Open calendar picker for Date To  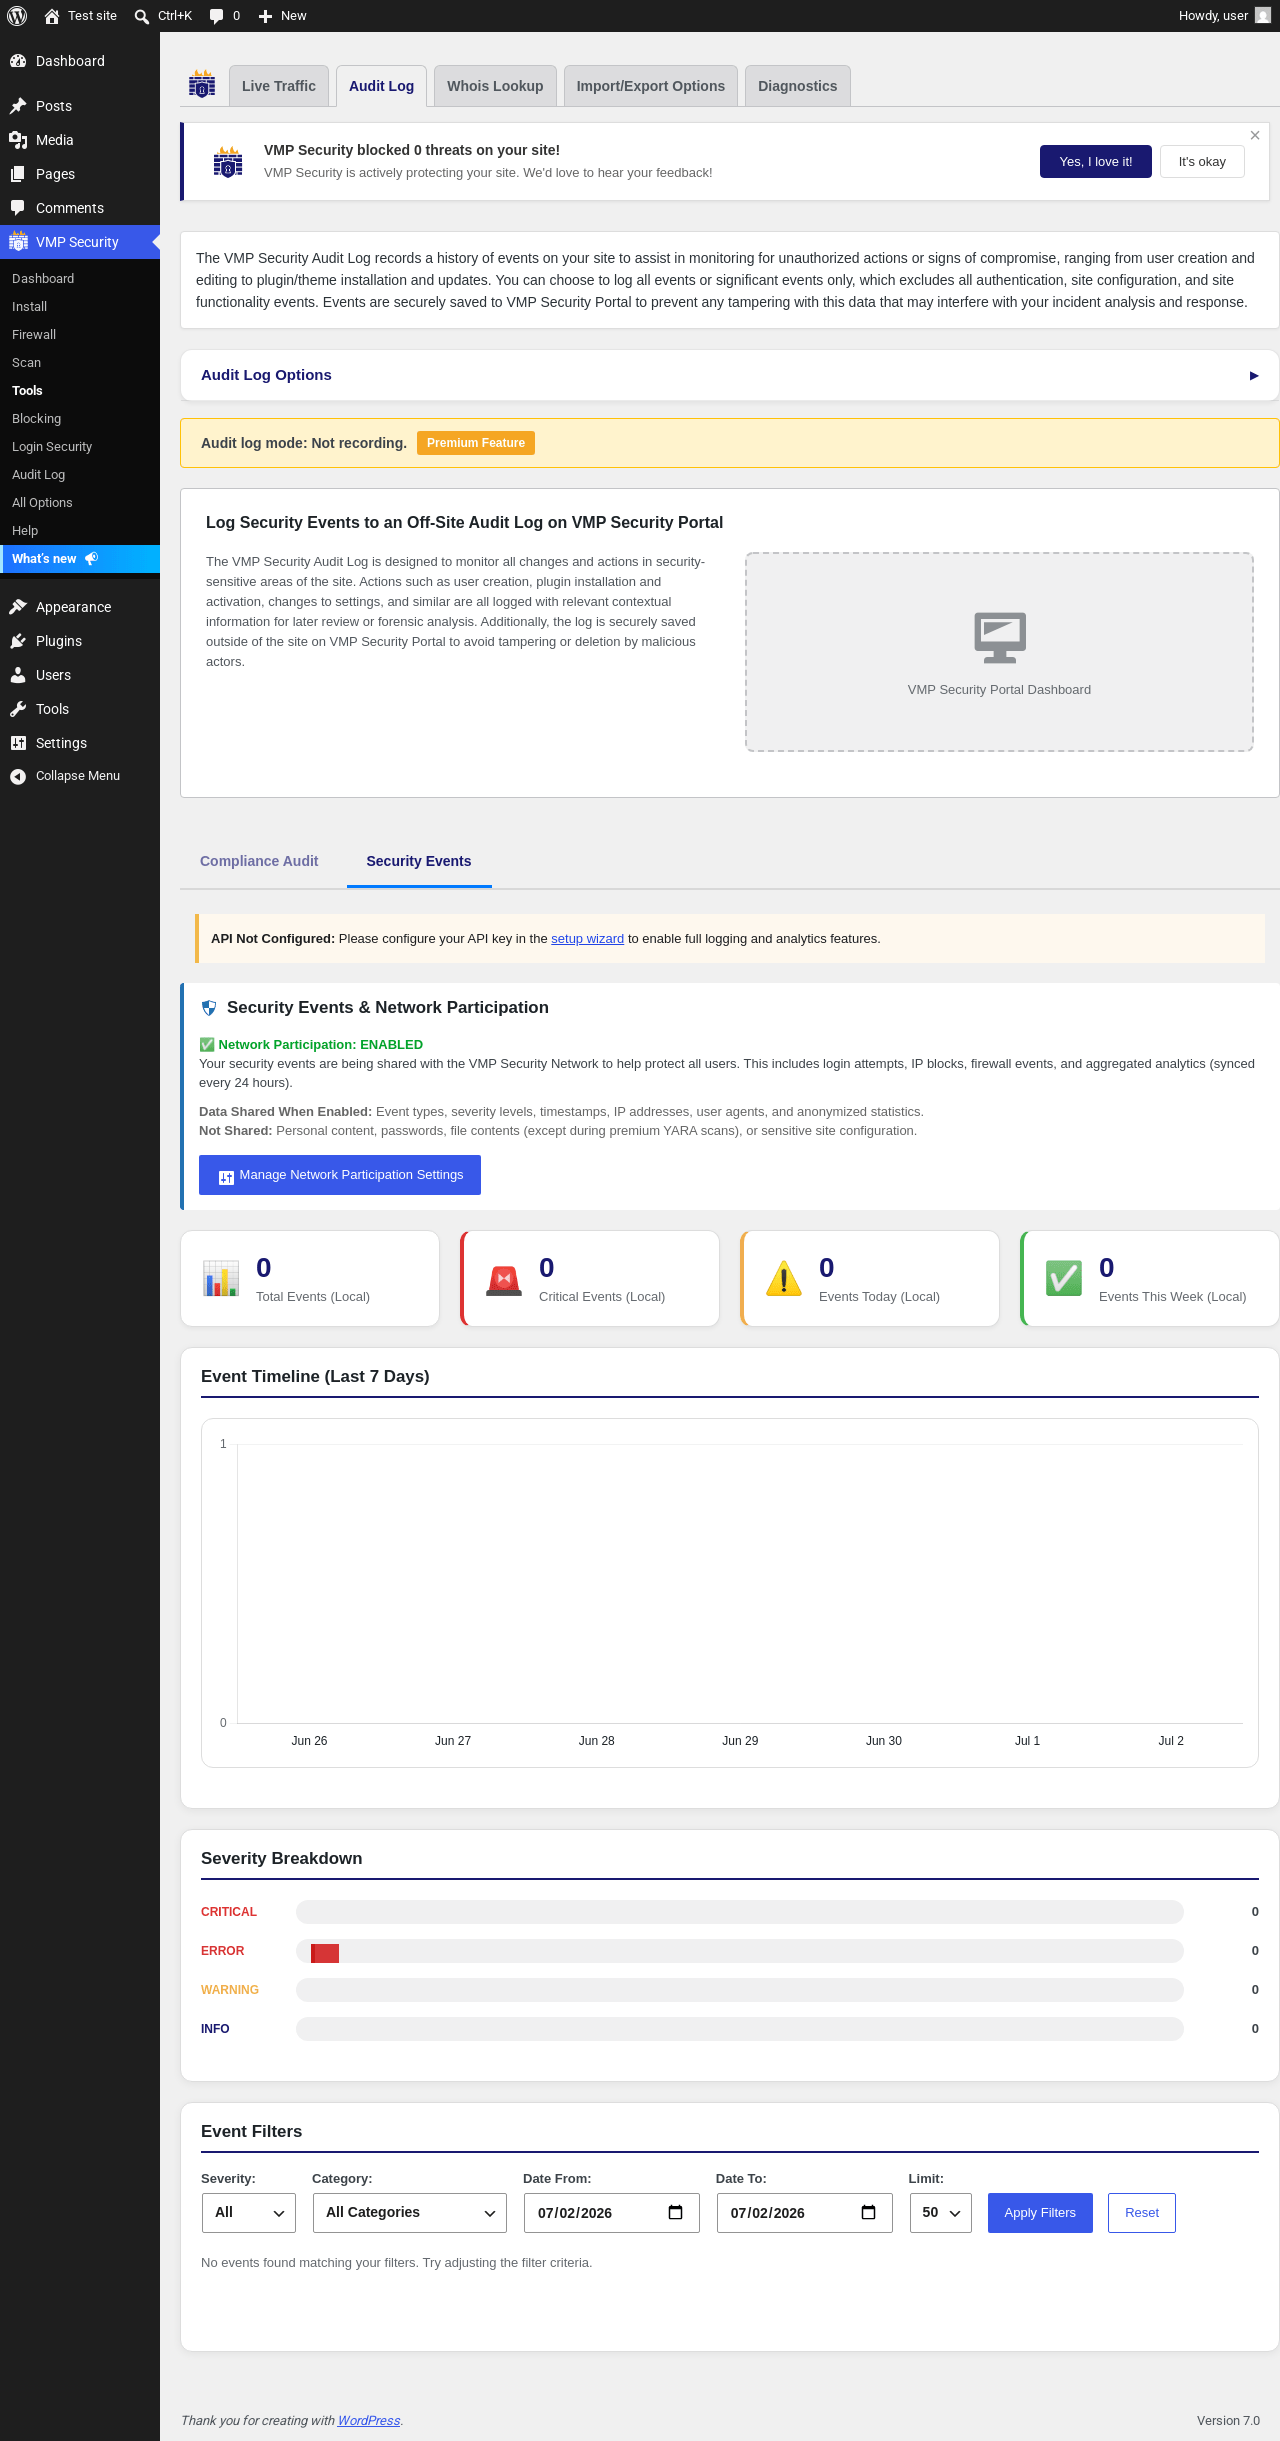869,2212
